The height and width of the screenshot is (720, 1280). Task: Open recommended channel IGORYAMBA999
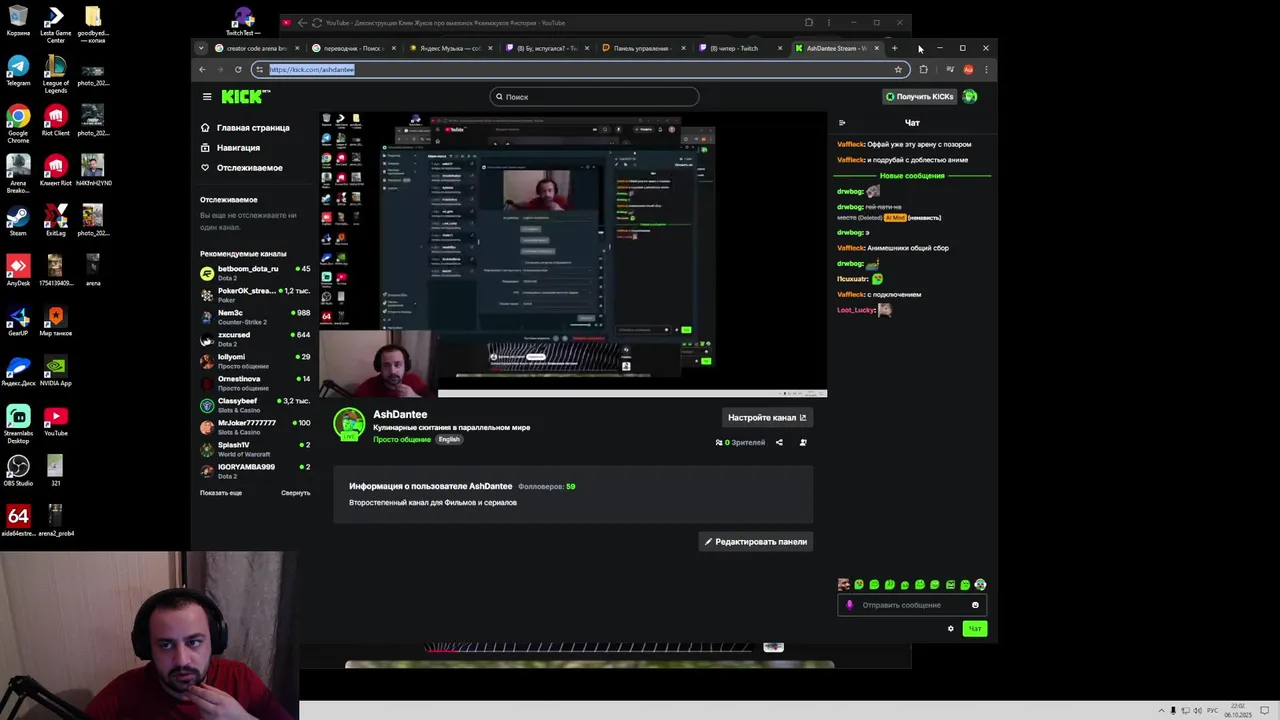click(x=255, y=471)
